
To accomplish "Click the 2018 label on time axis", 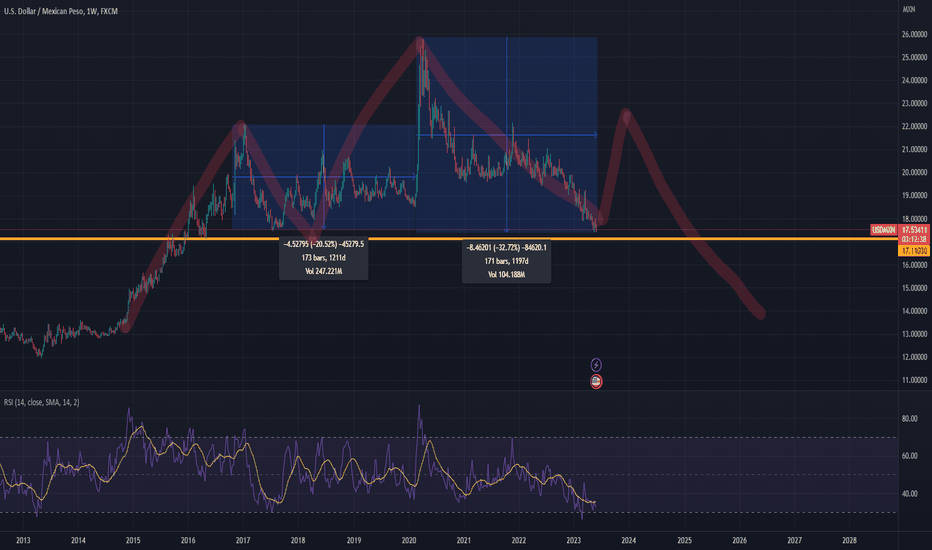I will (x=298, y=540).
